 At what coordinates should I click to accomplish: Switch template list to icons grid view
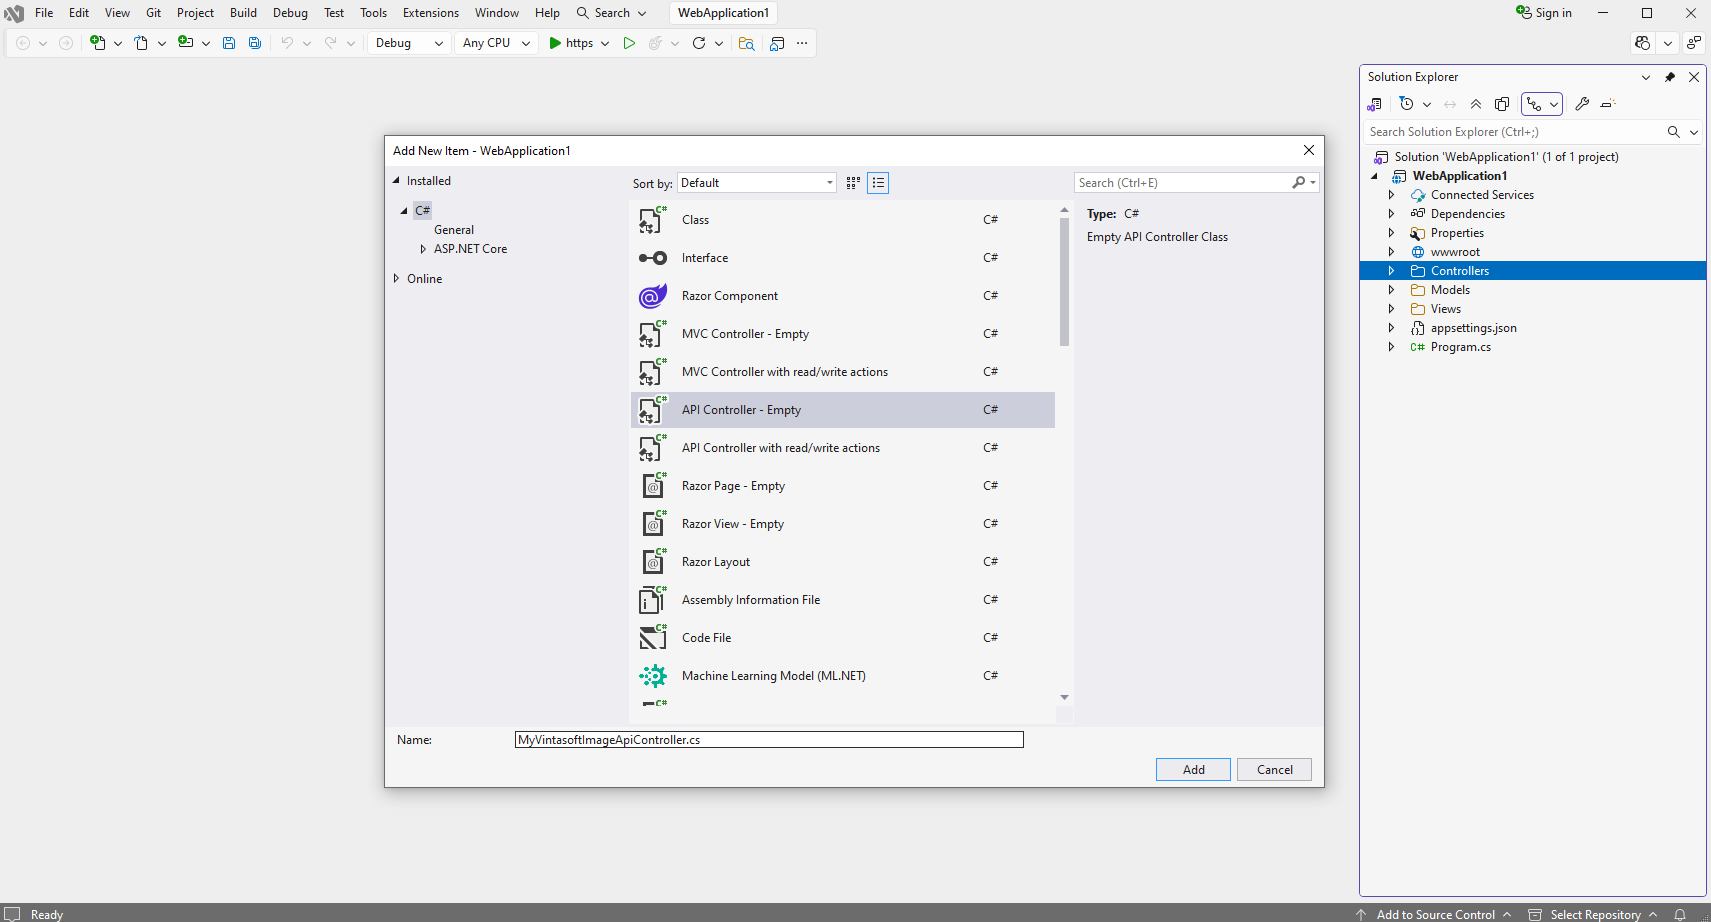tap(853, 183)
